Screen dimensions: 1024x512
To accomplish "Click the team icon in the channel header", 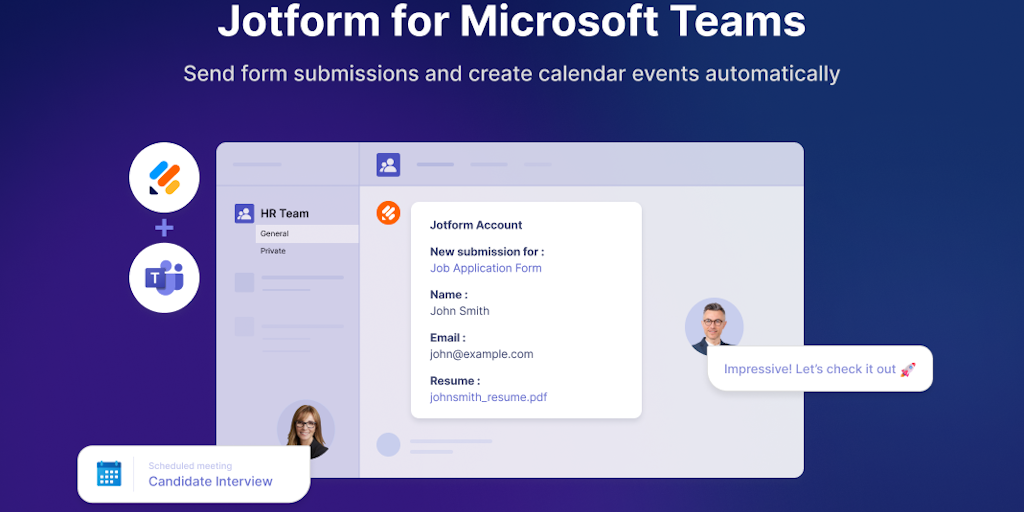I will pos(388,165).
